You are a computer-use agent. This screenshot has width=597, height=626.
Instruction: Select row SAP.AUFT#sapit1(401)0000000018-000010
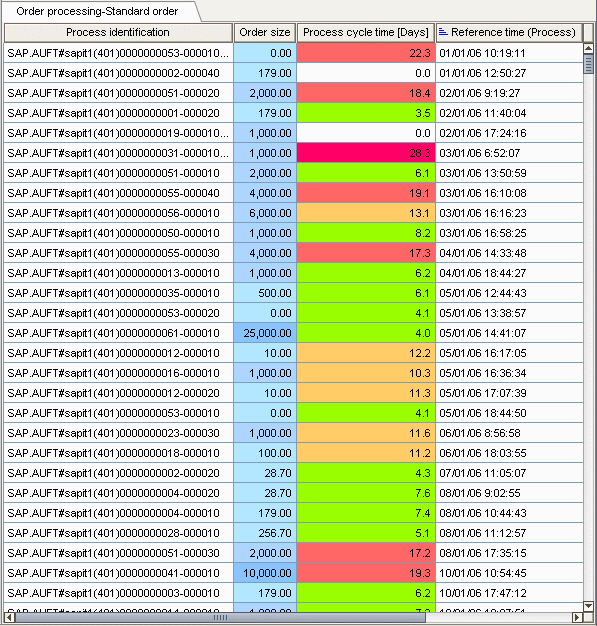point(294,453)
